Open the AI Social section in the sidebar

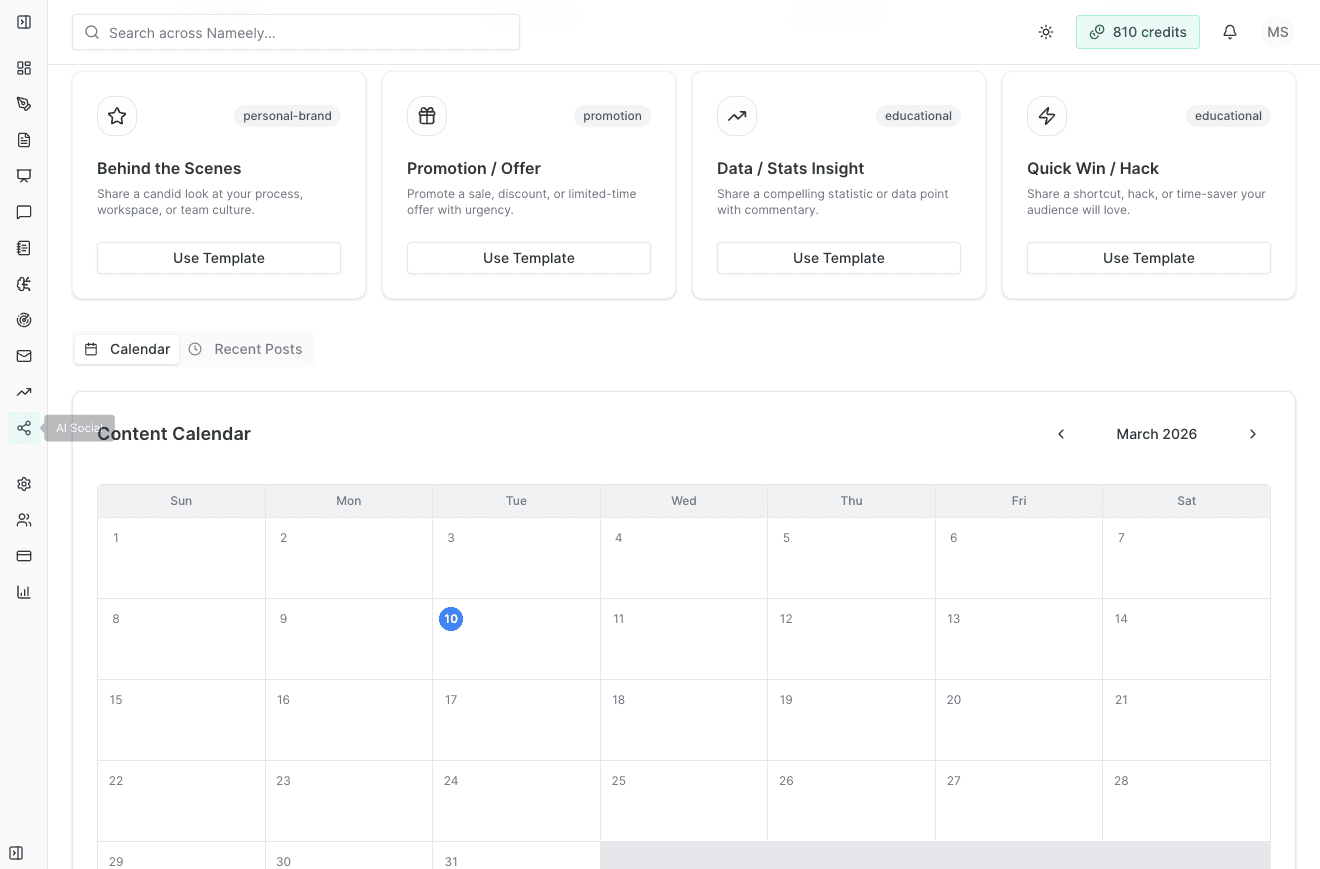[x=23, y=427]
